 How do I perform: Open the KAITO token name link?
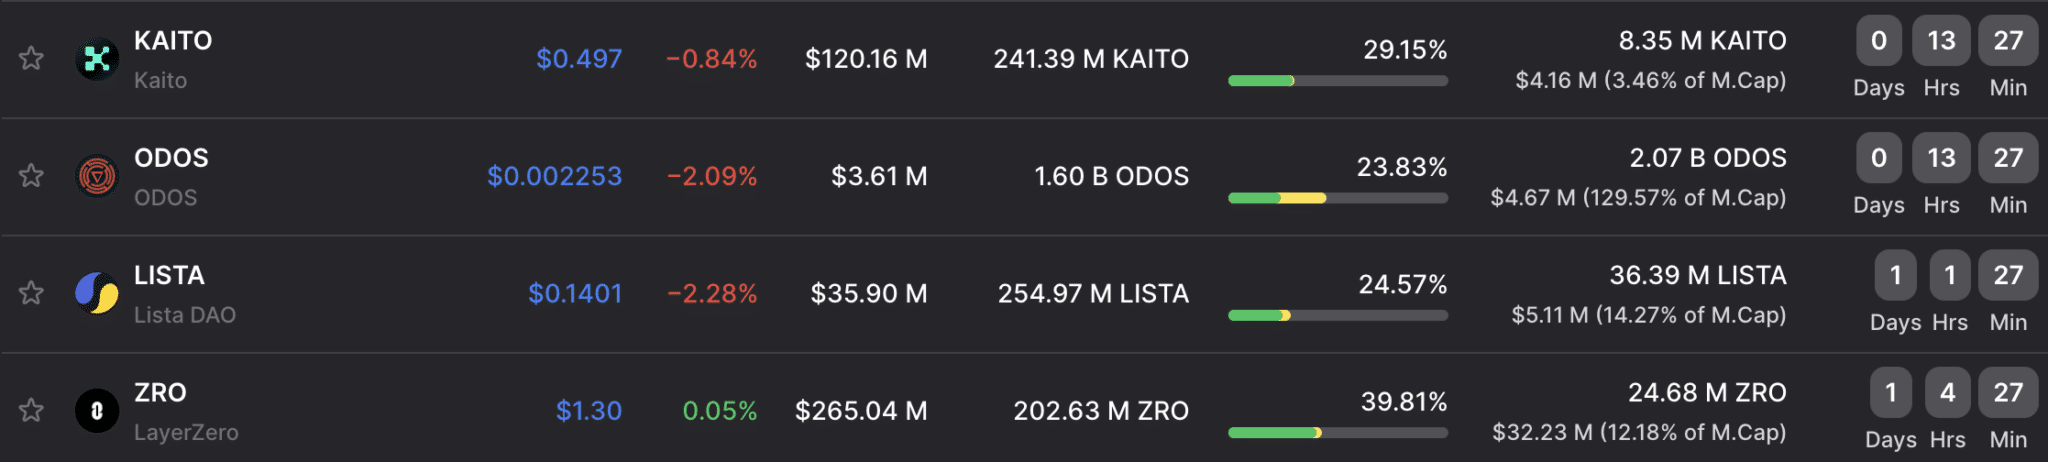[173, 41]
